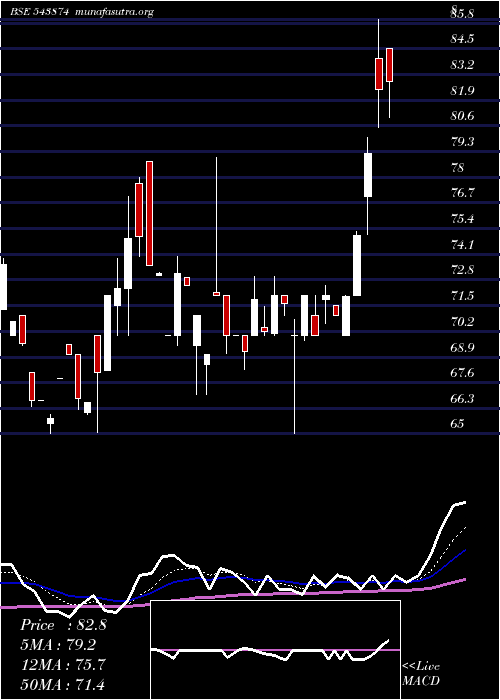Click the 67.6 price axis label
This screenshot has height=700, width=500.
462,373
